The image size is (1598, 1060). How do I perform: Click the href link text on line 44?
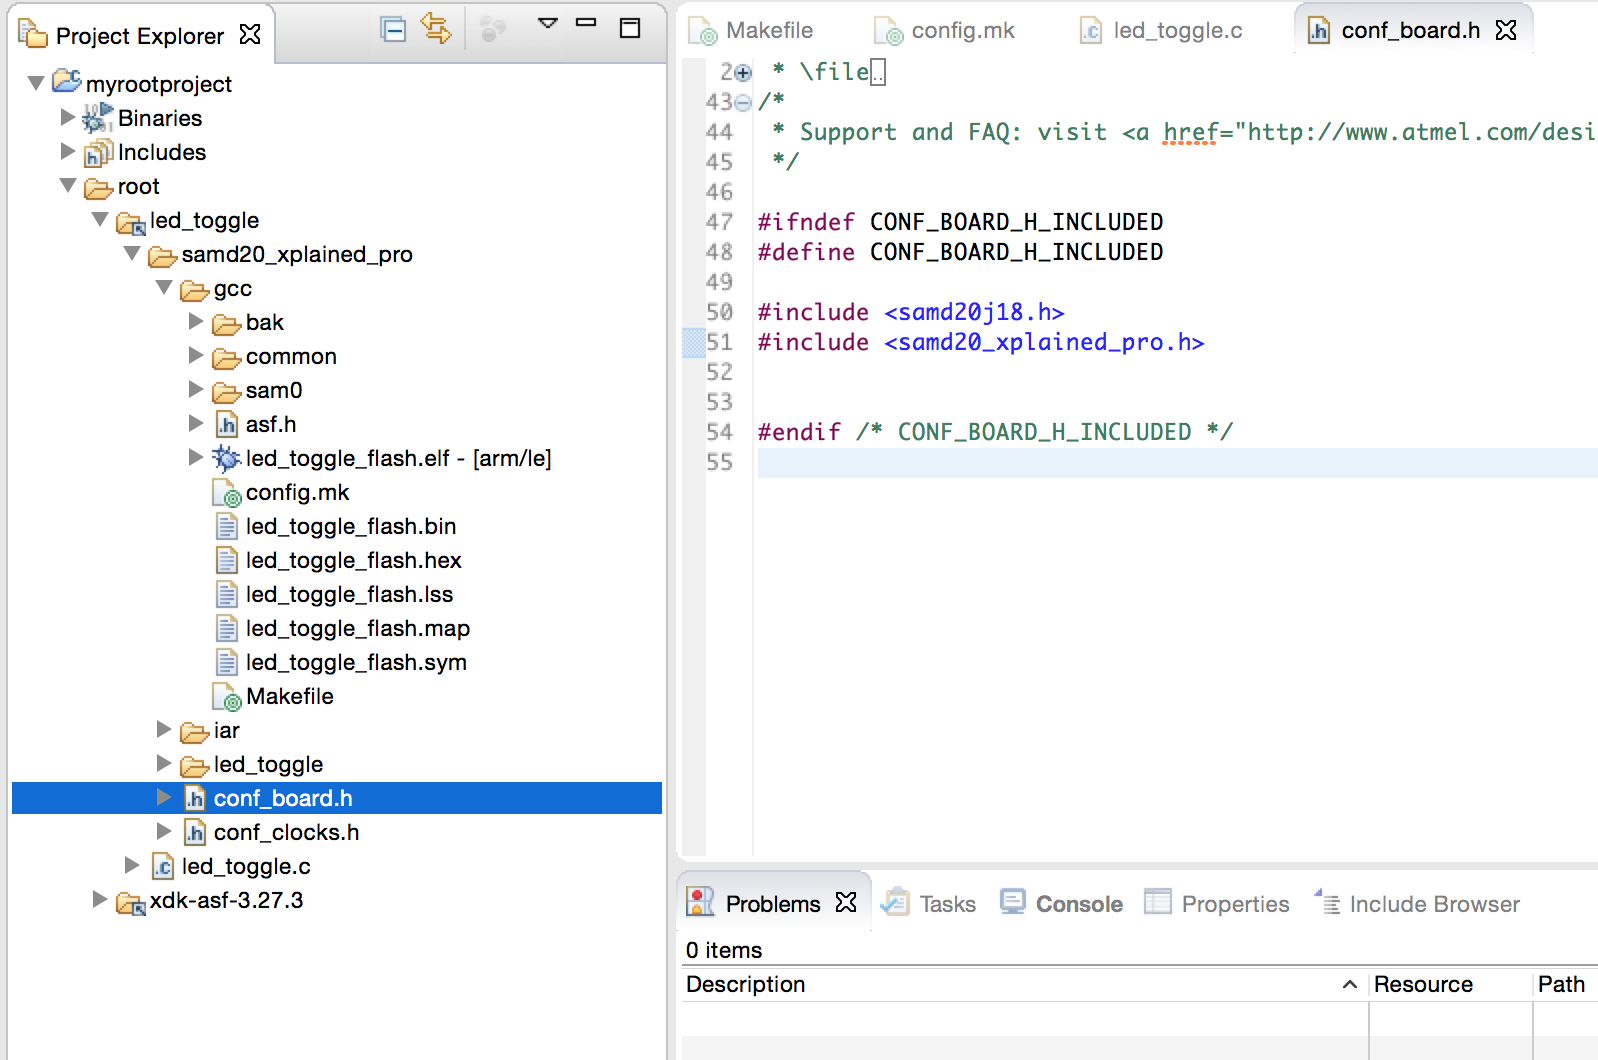coord(1190,132)
